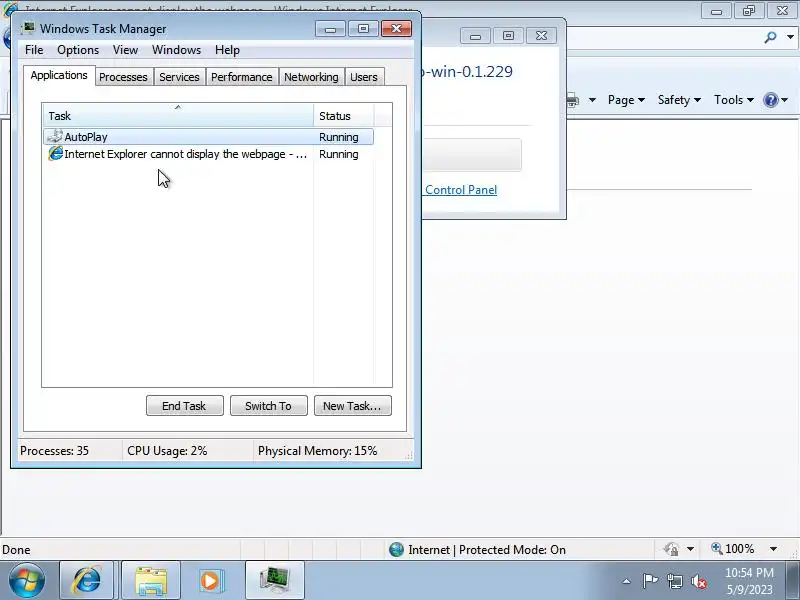Select the AutoPlay task row
Screen dimensions: 800x600
[x=209, y=137]
